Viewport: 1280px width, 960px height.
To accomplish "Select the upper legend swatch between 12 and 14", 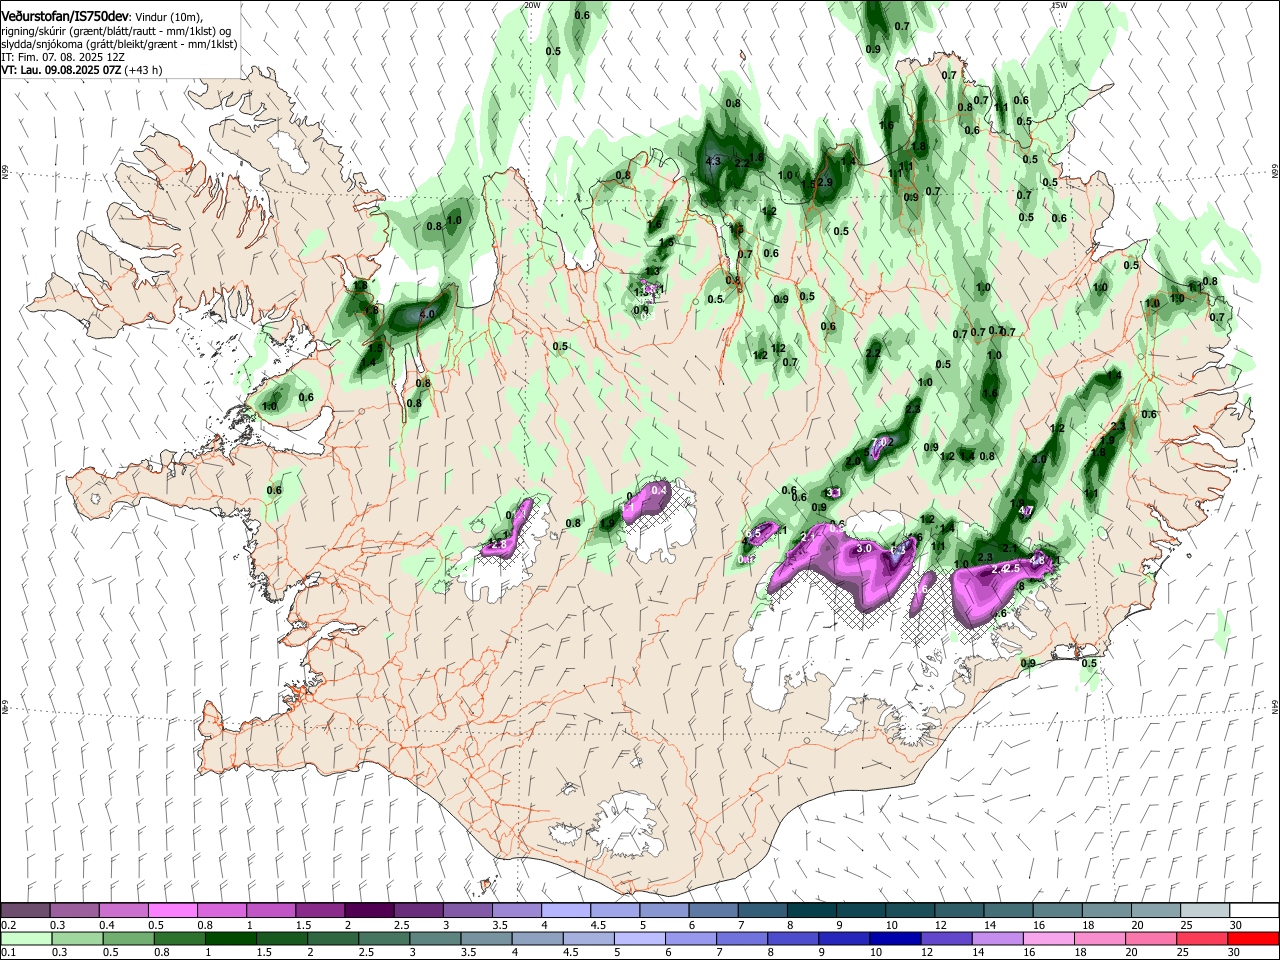I will click(958, 911).
